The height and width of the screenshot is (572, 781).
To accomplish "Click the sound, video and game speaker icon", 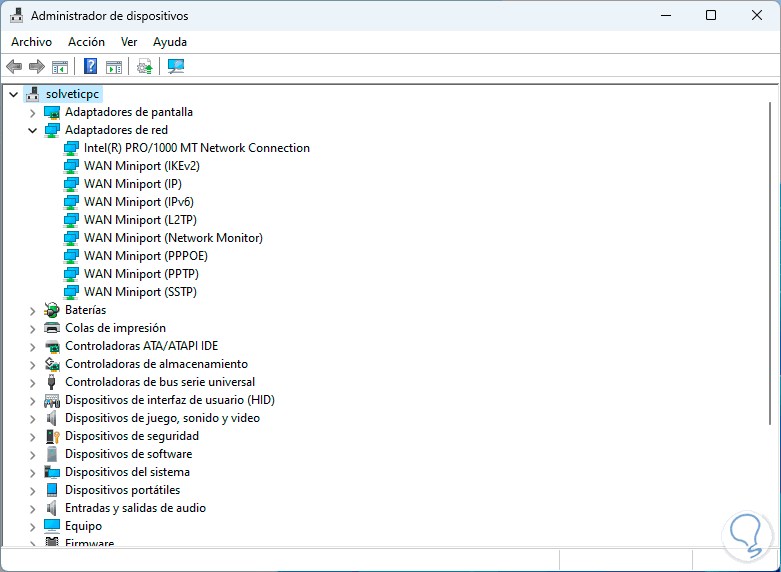I will pos(52,418).
